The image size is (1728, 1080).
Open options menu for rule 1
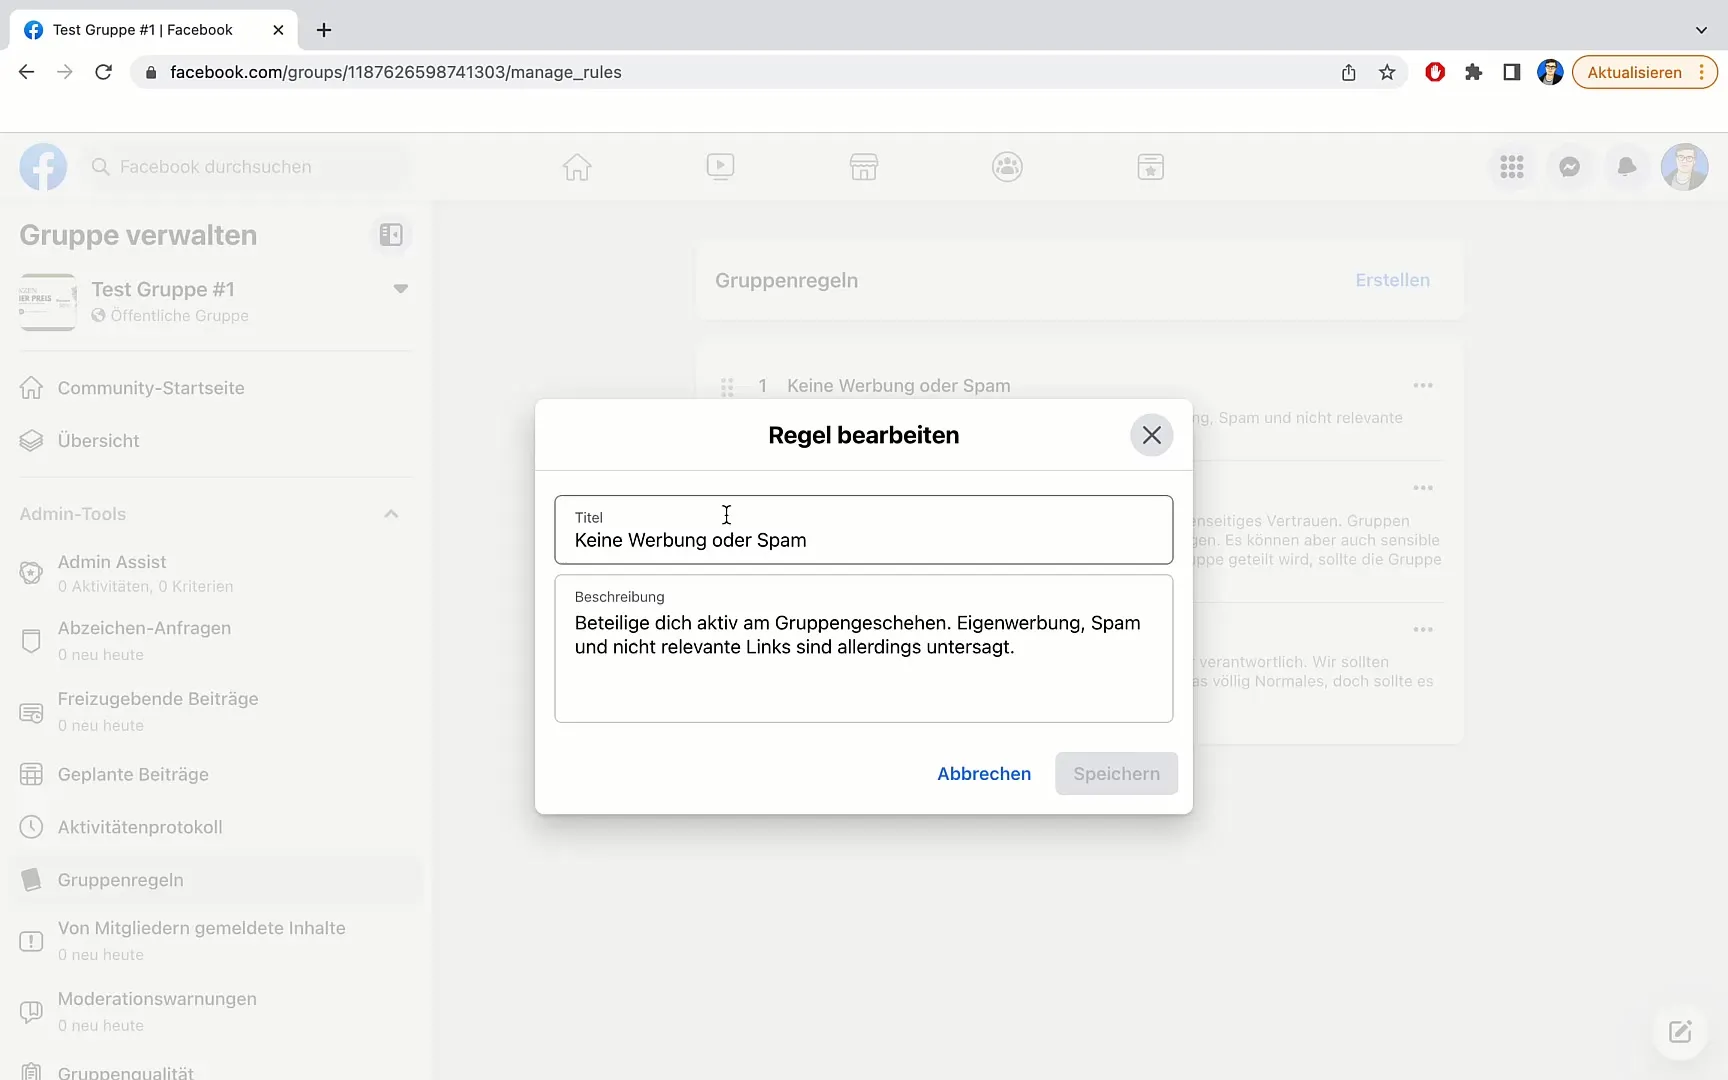click(x=1423, y=386)
